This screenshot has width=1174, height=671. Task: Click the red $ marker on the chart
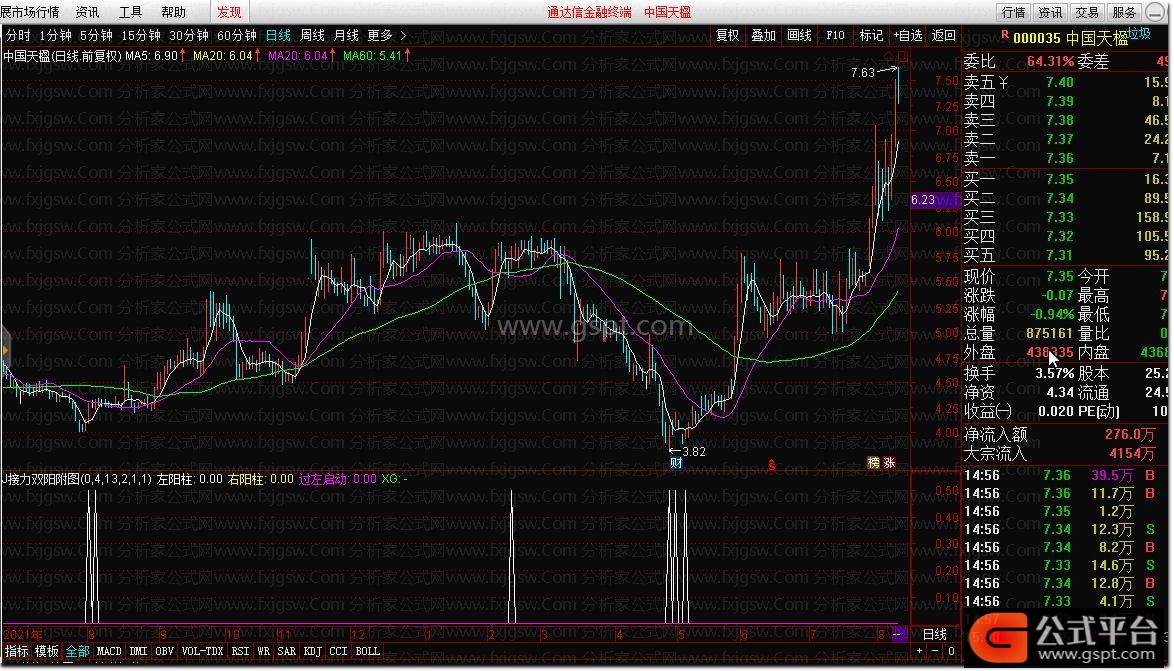[772, 465]
